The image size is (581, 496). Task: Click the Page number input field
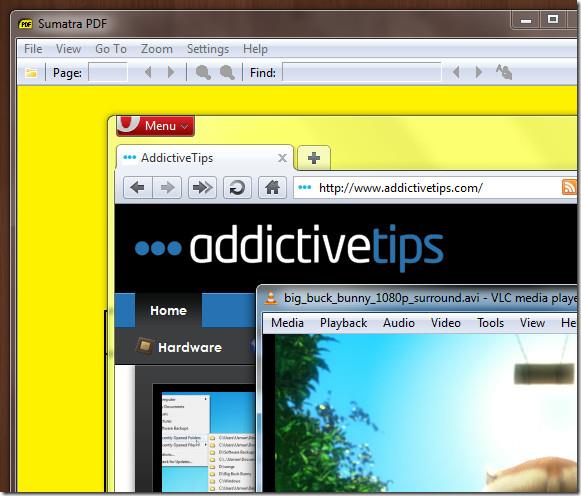click(108, 72)
